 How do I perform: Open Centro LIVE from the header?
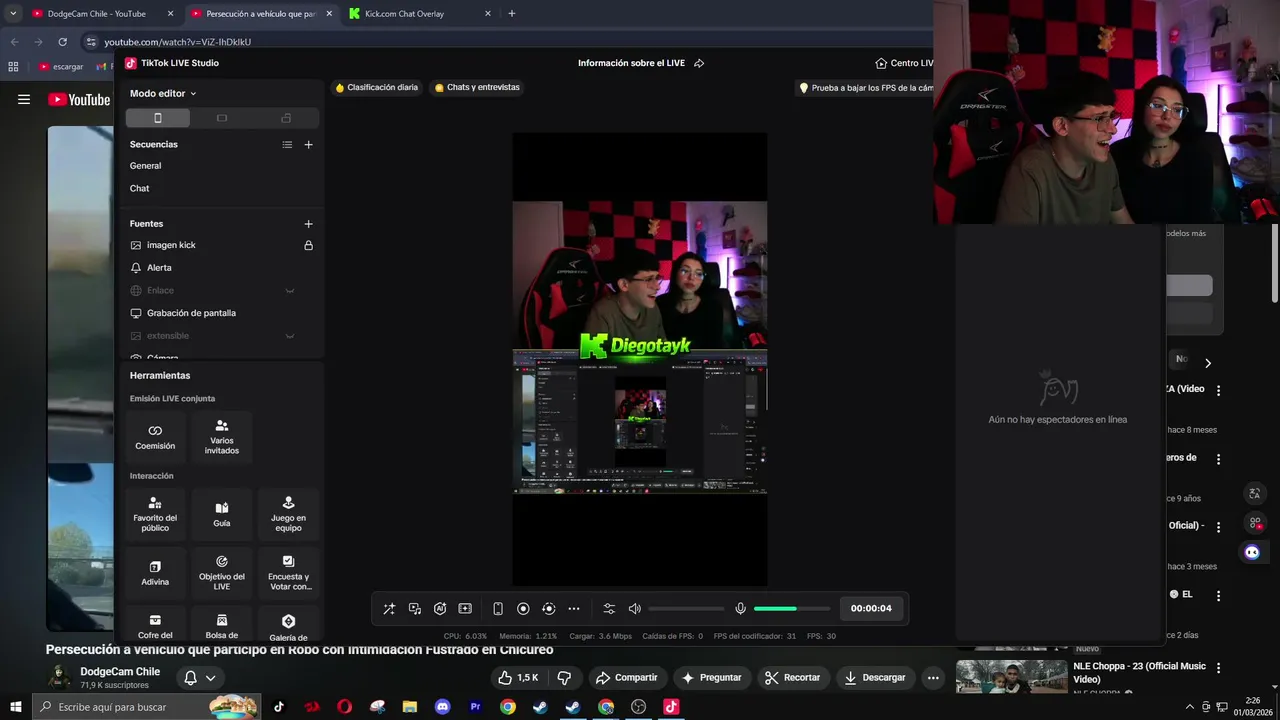(904, 63)
